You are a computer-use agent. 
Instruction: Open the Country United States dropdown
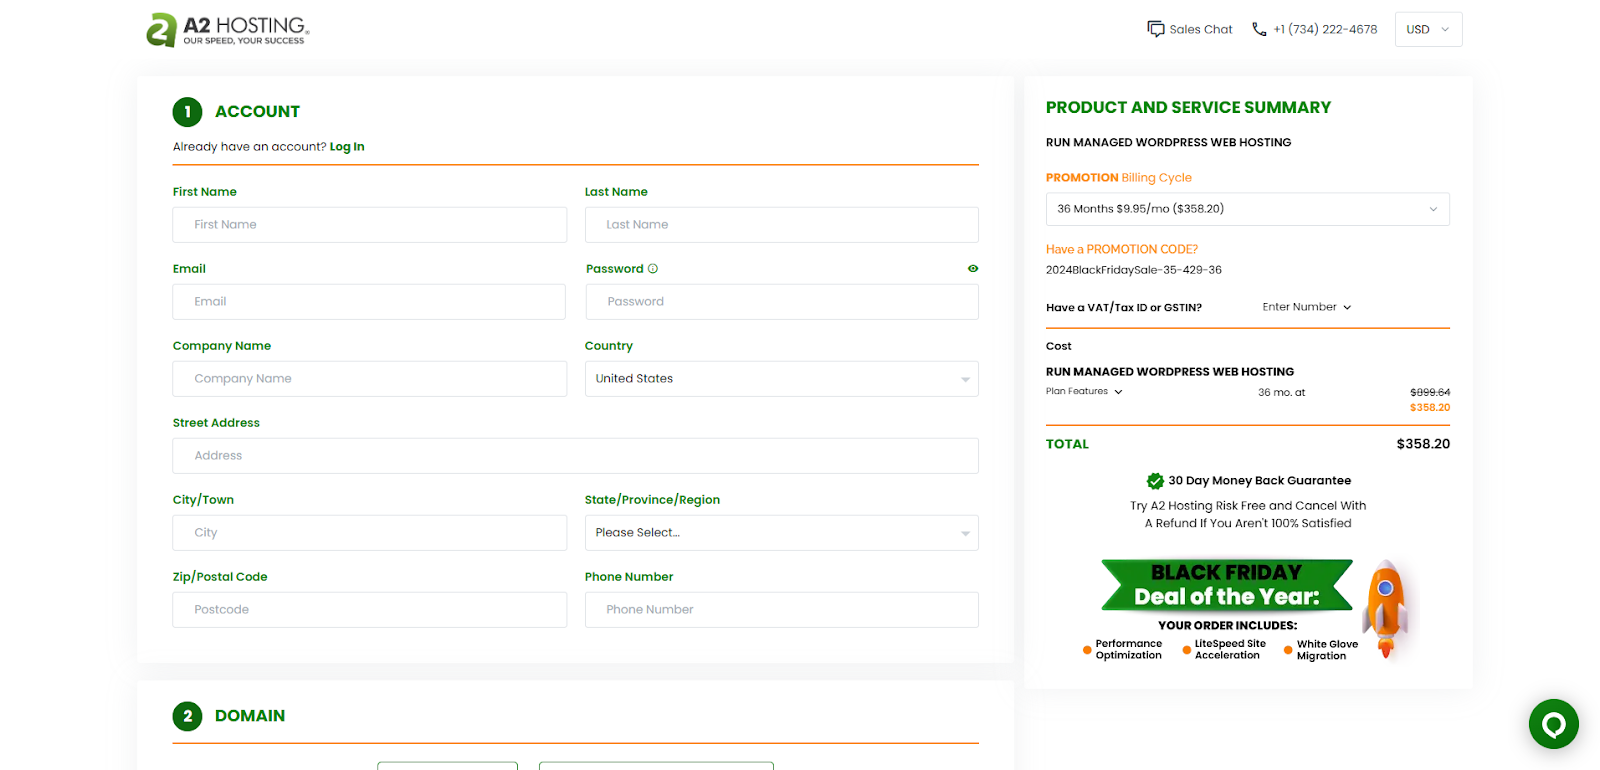point(781,379)
